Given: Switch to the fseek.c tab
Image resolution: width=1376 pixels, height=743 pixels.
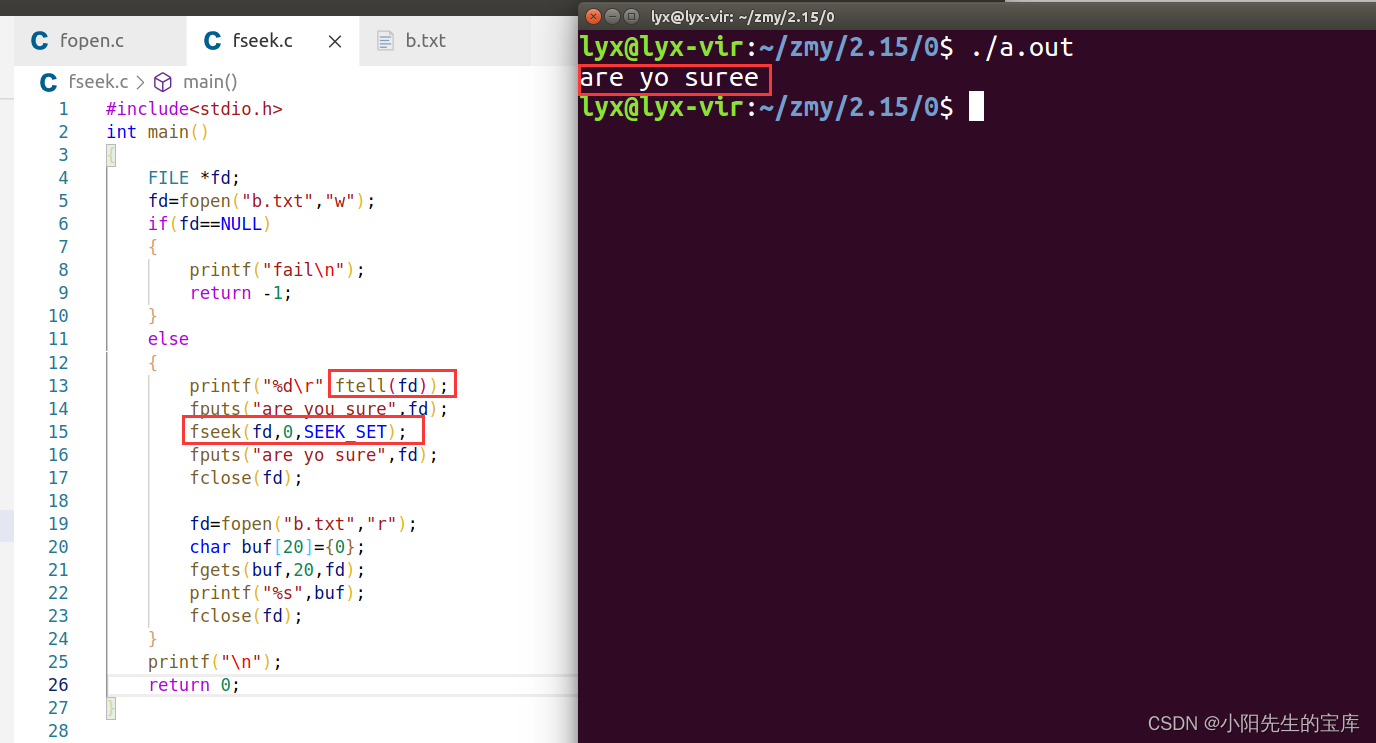Looking at the screenshot, I should (273, 41).
